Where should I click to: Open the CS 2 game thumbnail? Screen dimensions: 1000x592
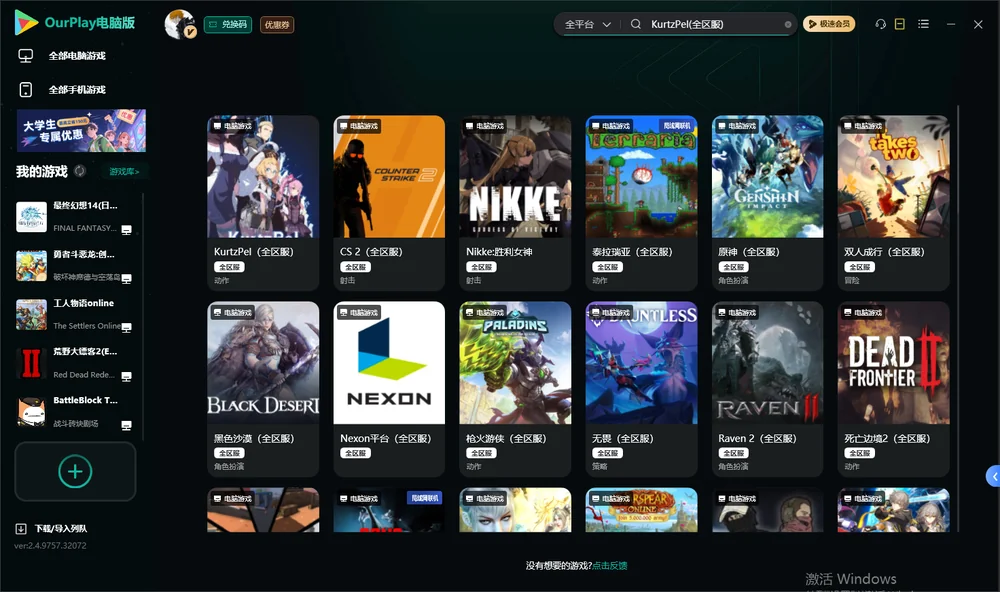pos(389,177)
